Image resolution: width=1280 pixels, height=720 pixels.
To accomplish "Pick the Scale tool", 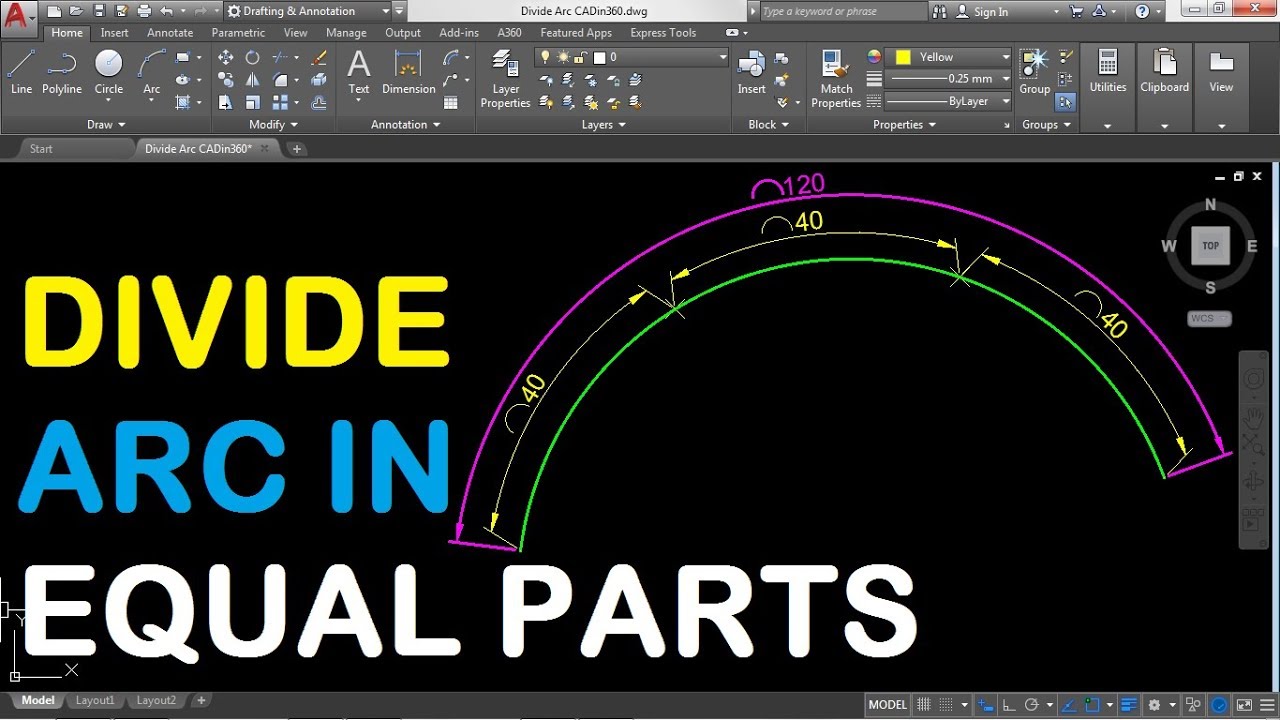I will click(x=253, y=102).
